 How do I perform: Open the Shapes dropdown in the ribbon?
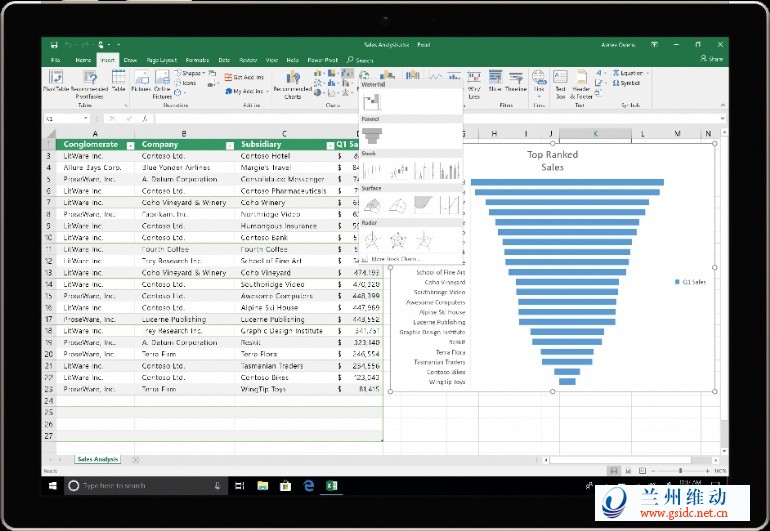click(x=193, y=73)
